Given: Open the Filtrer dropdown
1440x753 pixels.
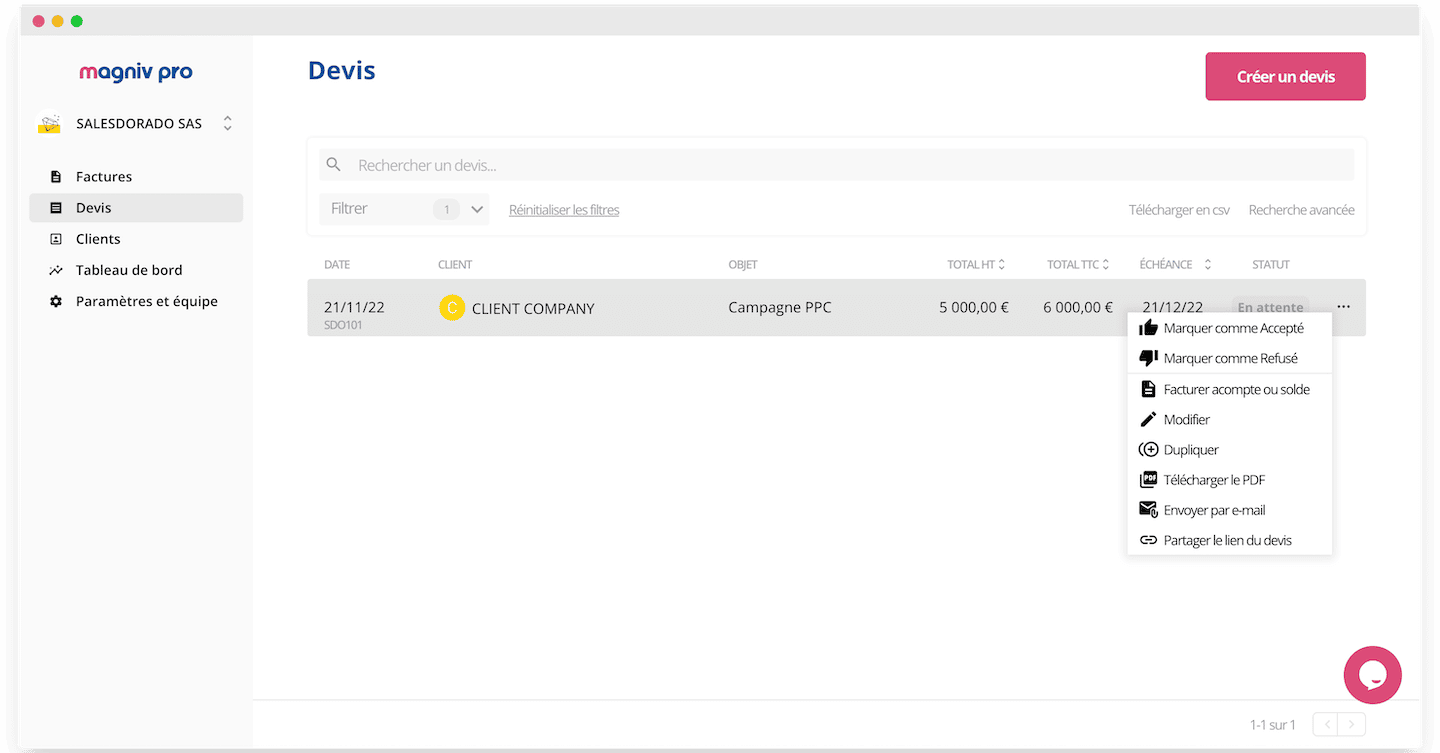Looking at the screenshot, I should pyautogui.click(x=404, y=209).
